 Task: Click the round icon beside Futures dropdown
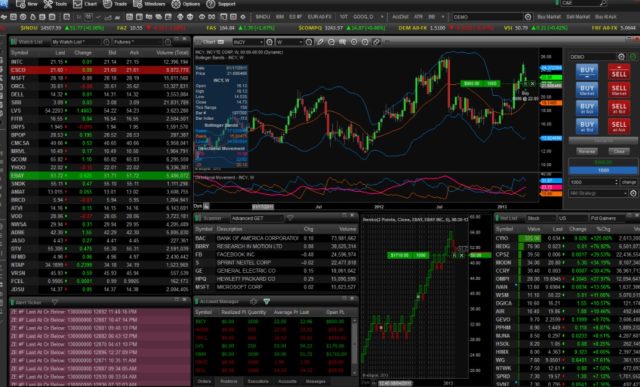click(168, 42)
